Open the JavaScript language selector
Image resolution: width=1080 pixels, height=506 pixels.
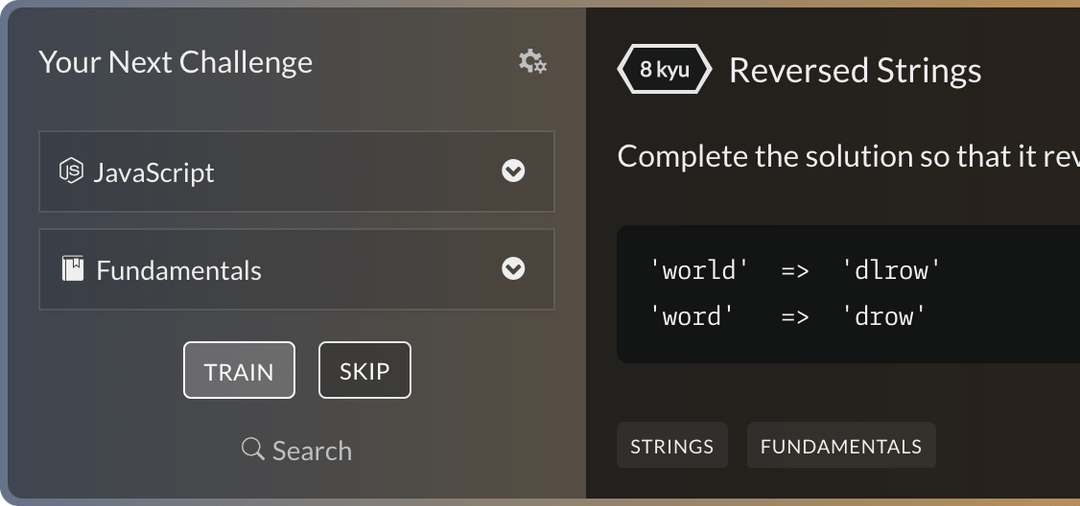pyautogui.click(x=296, y=172)
